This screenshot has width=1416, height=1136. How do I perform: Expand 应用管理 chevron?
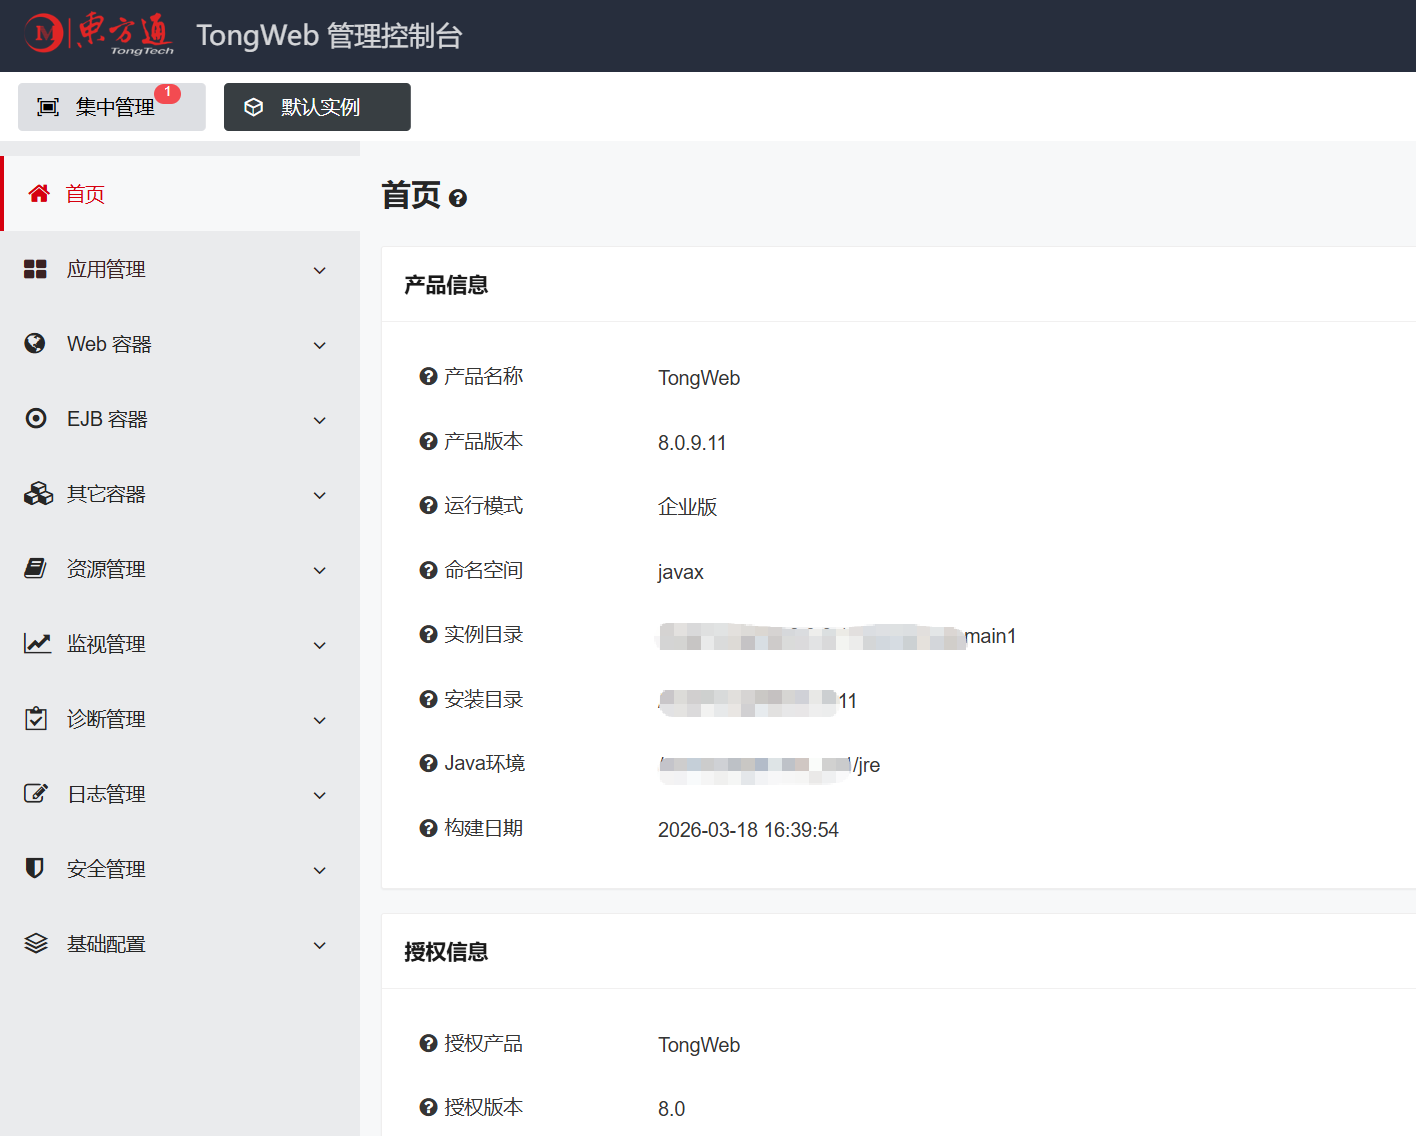(x=320, y=270)
